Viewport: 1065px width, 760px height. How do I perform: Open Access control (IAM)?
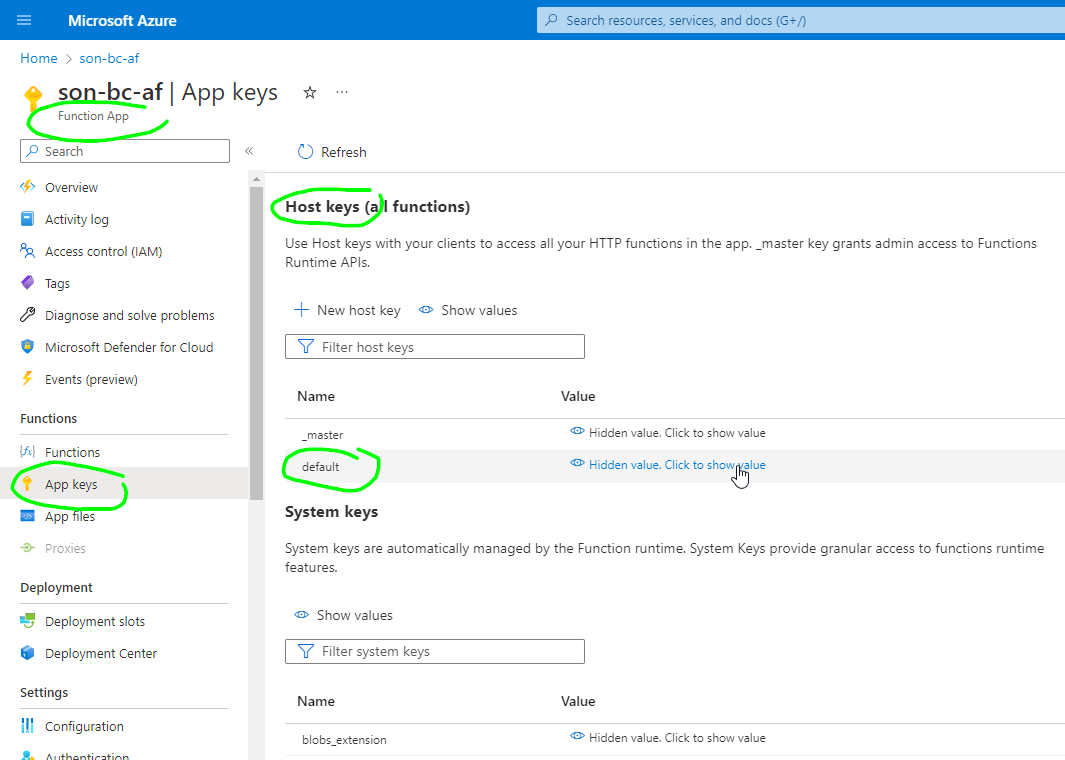tap(103, 251)
